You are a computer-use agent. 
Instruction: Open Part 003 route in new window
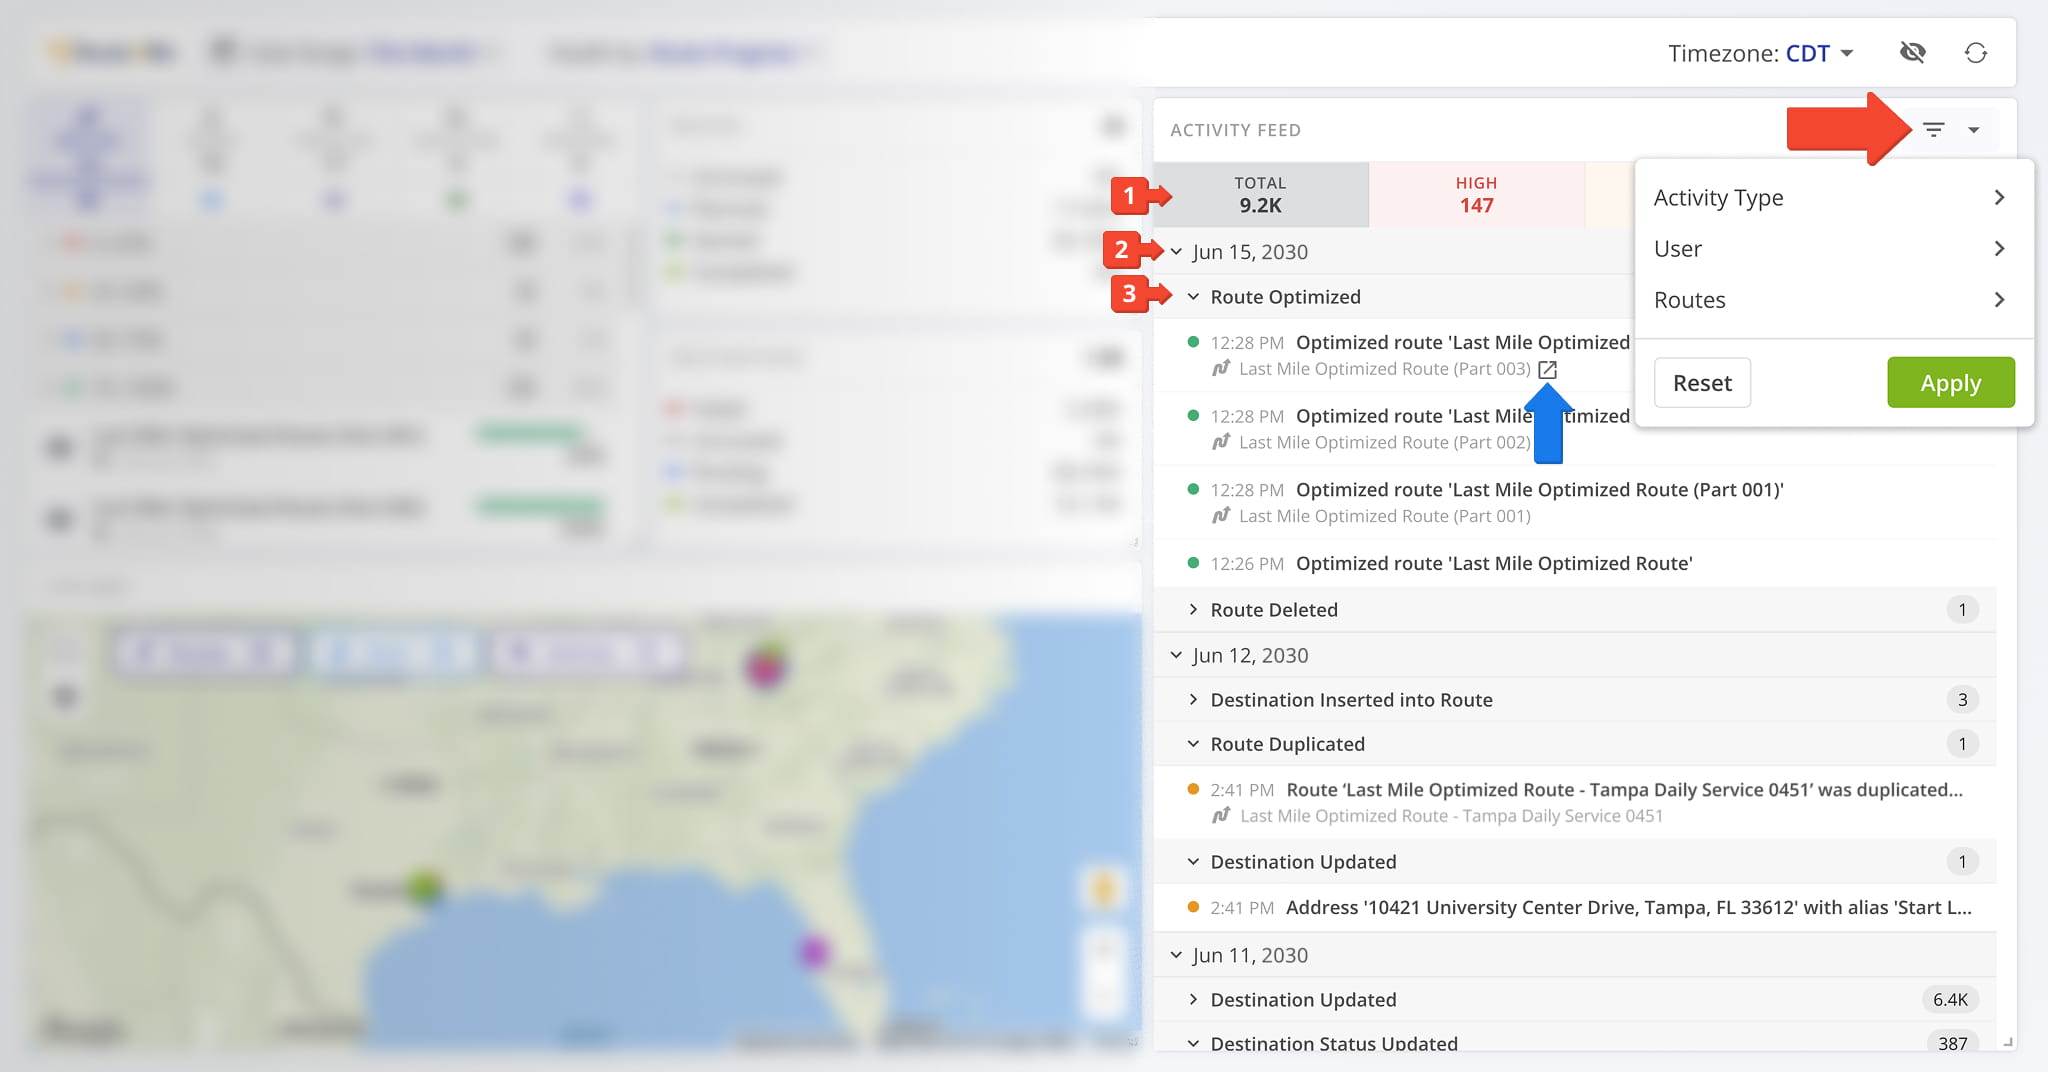coord(1547,369)
